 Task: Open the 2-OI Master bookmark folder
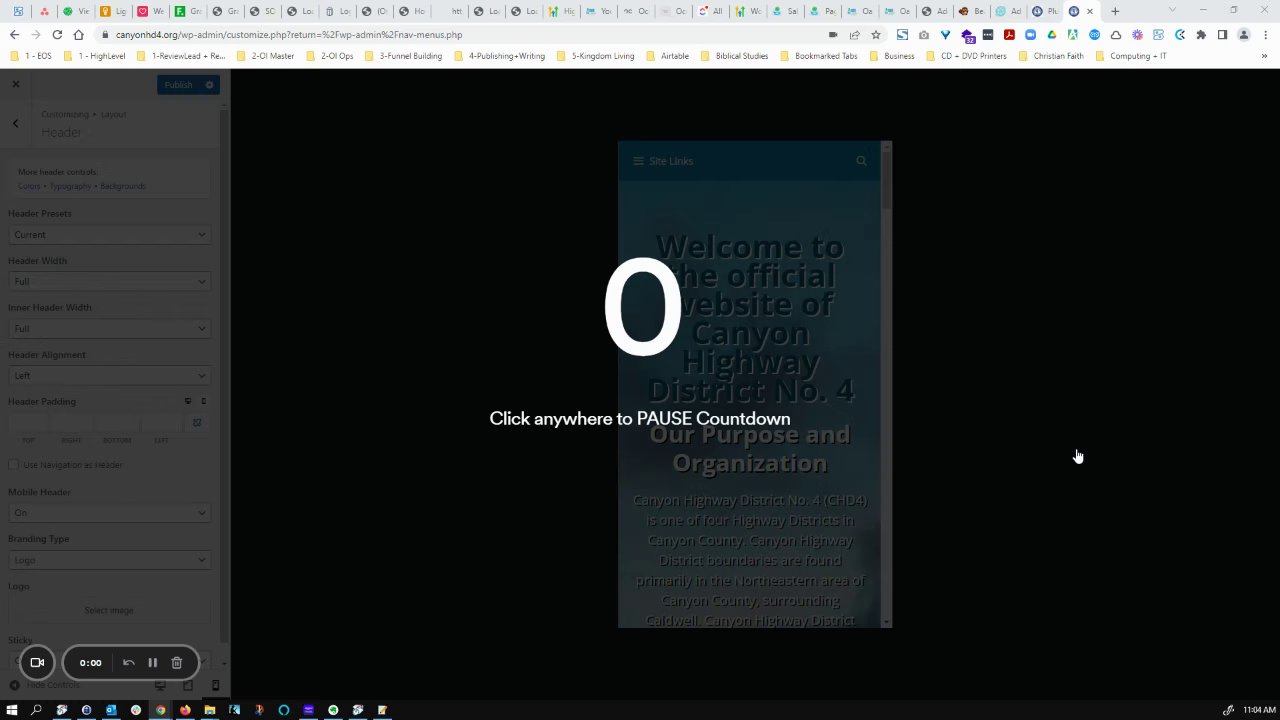pos(265,56)
